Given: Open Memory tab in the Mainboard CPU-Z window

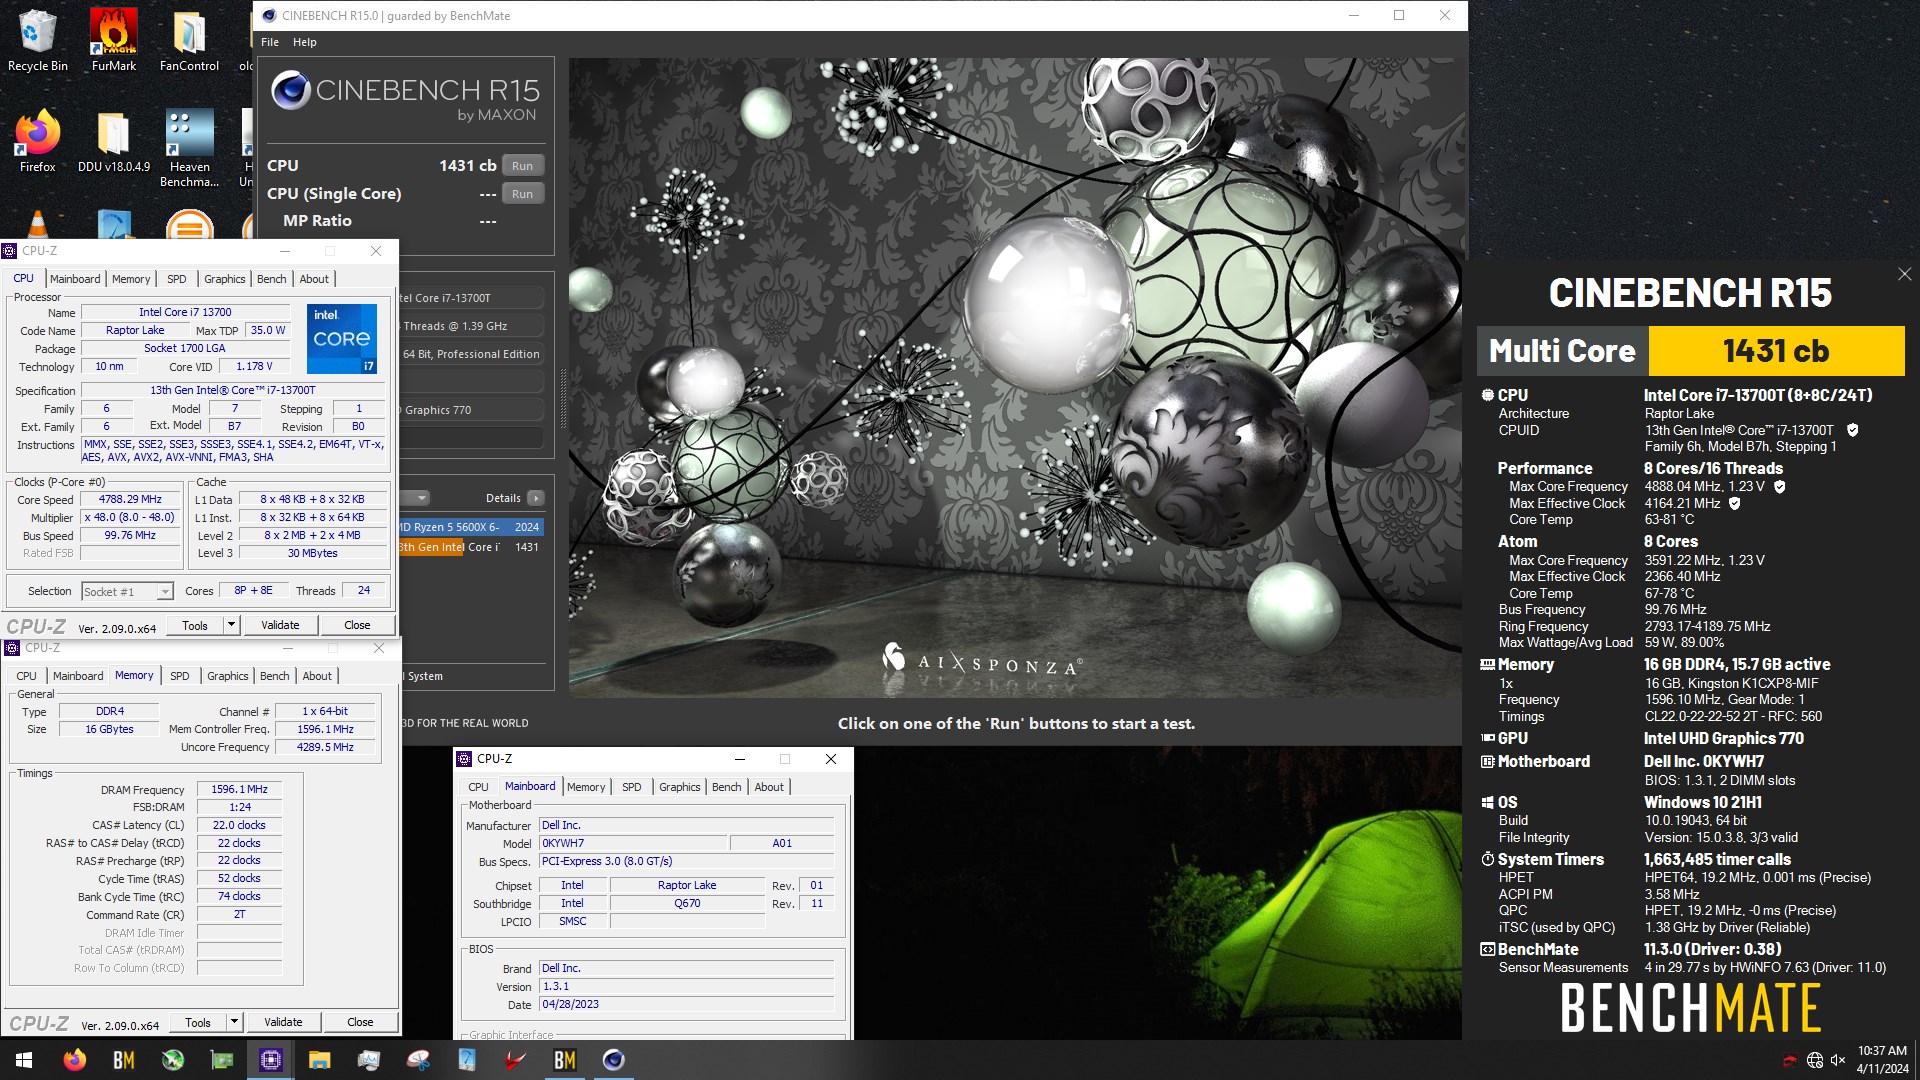Looking at the screenshot, I should pyautogui.click(x=586, y=787).
